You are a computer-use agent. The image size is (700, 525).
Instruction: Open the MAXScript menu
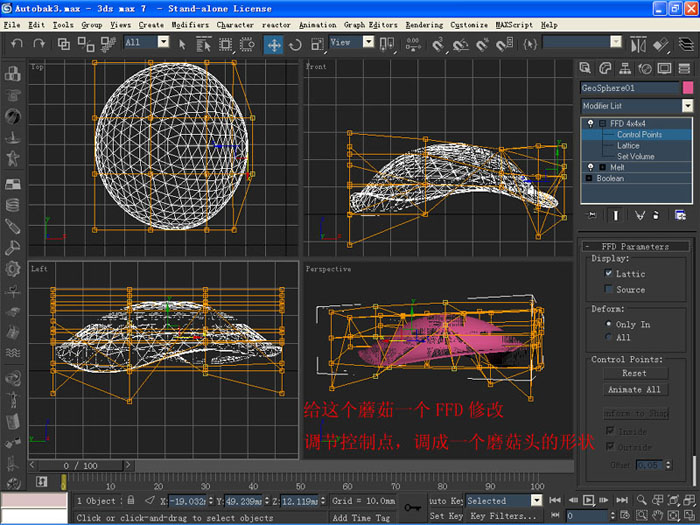pos(514,25)
